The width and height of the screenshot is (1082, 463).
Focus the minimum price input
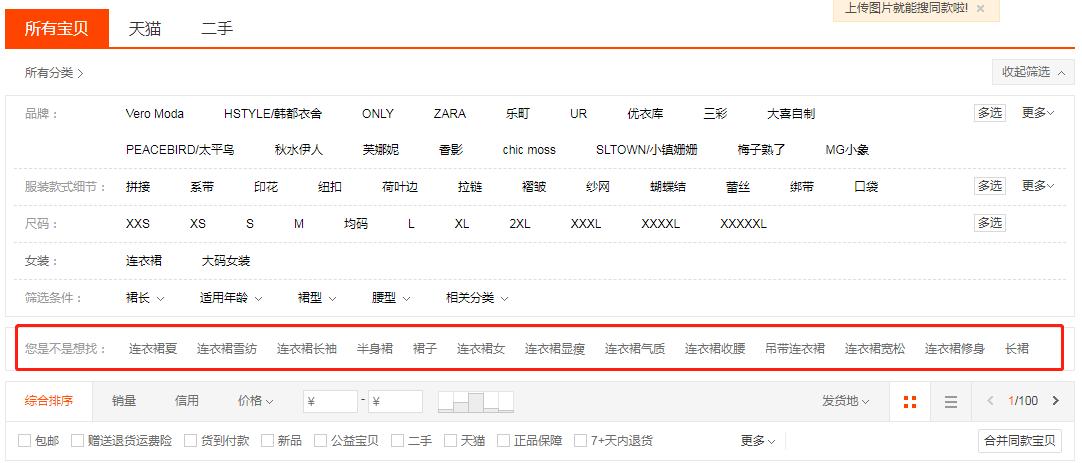pyautogui.click(x=330, y=402)
